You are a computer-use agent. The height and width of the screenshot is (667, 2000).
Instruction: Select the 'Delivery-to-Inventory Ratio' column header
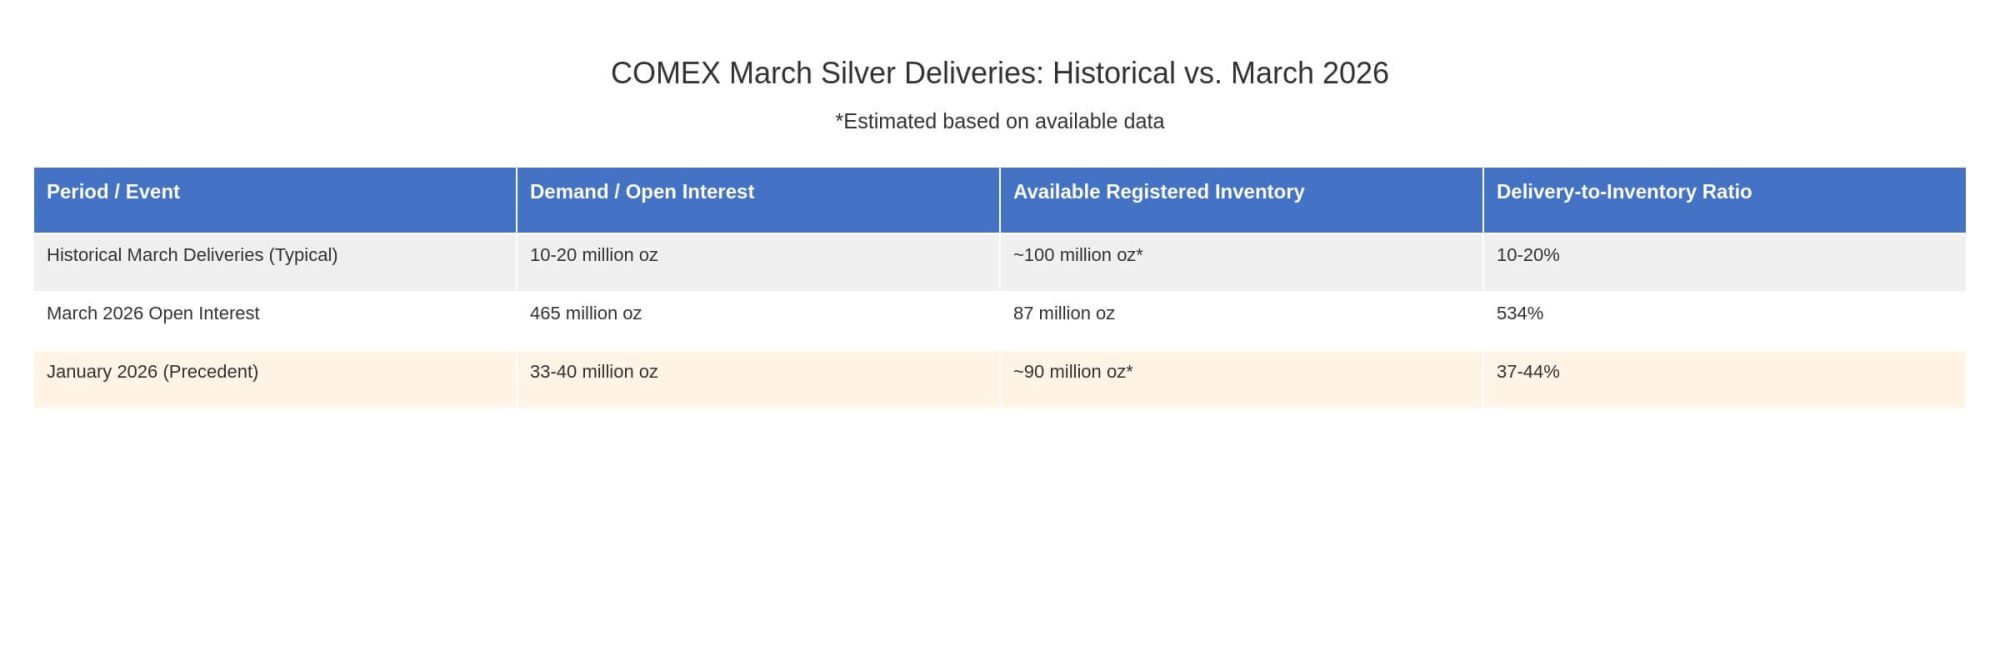pyautogui.click(x=1623, y=192)
